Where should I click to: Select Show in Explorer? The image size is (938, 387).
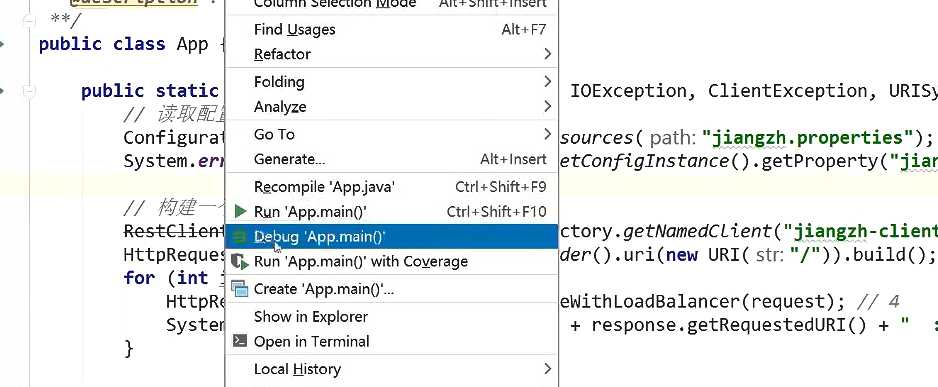[391, 316]
